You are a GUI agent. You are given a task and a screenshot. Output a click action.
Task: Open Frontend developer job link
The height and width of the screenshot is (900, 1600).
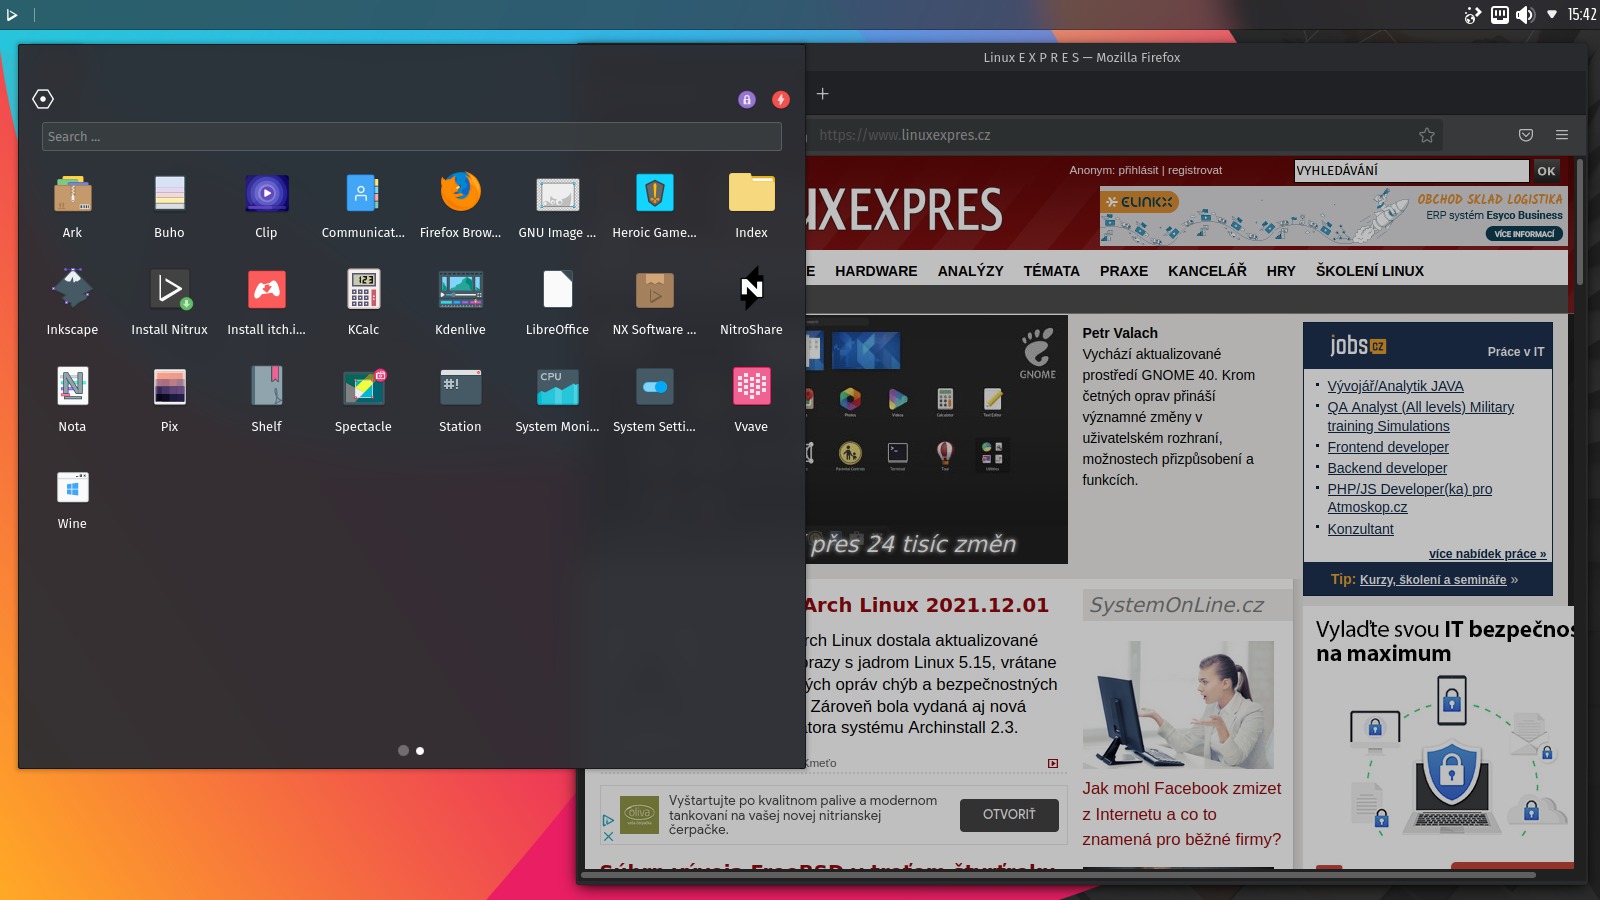[x=1388, y=447]
